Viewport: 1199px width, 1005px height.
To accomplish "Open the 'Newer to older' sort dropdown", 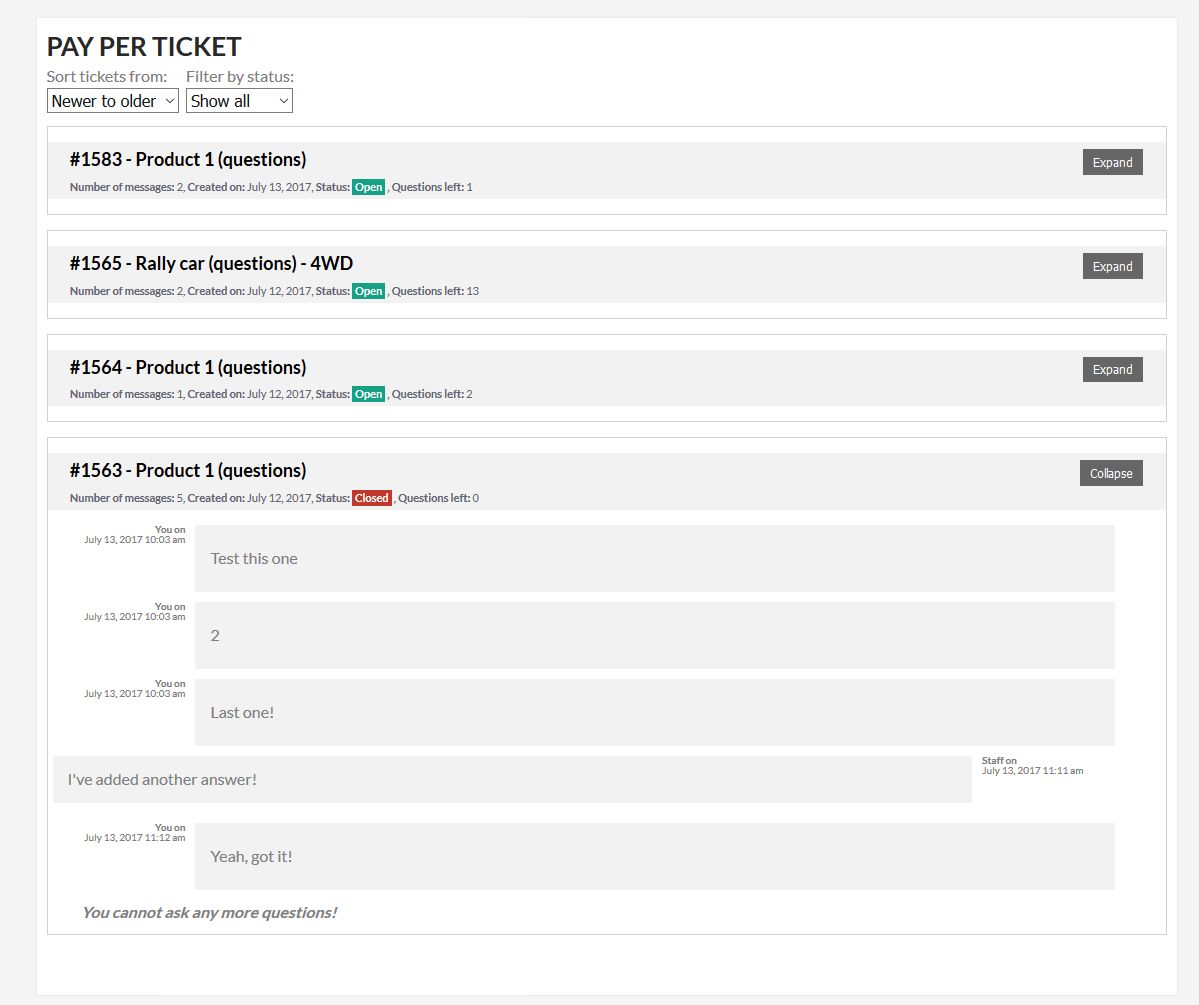I will [112, 101].
